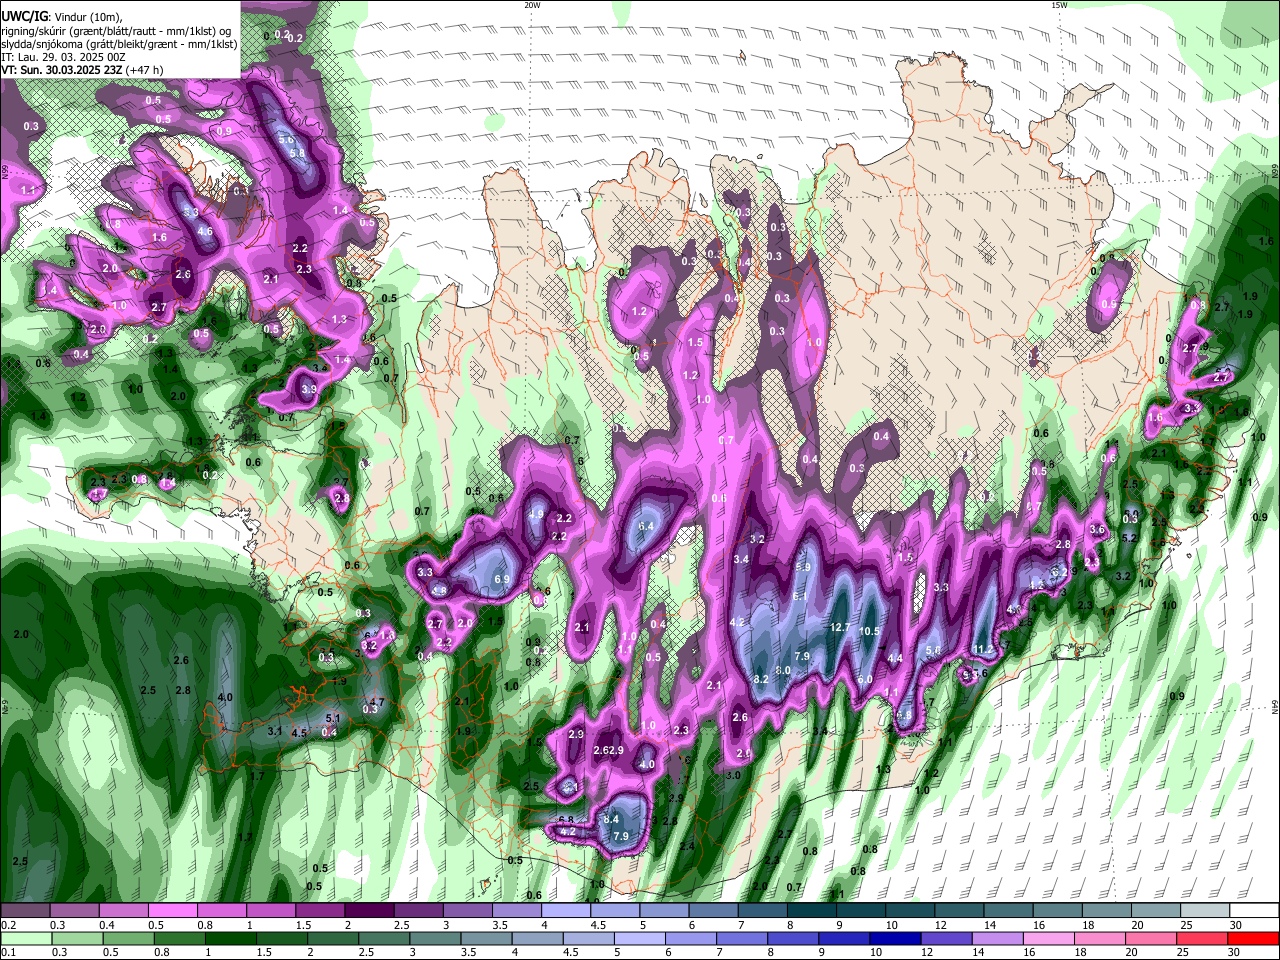Click the dark teal 8–9 snow legend swatch

pos(812,911)
